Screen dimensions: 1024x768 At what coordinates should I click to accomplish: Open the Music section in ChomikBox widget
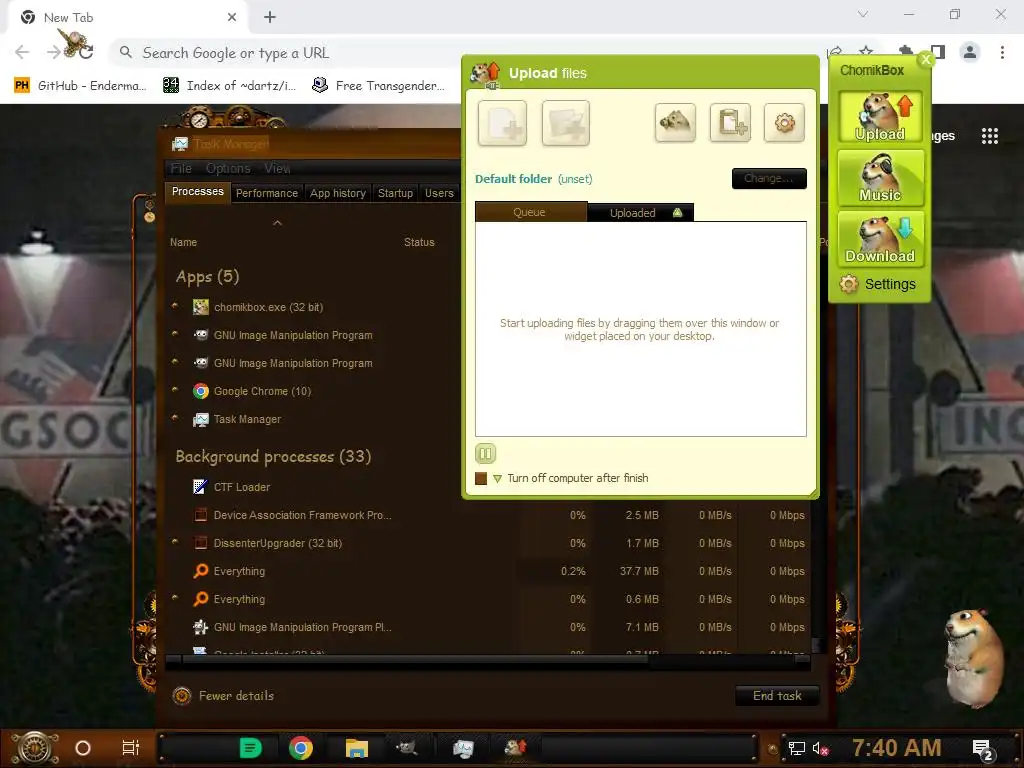pos(880,178)
